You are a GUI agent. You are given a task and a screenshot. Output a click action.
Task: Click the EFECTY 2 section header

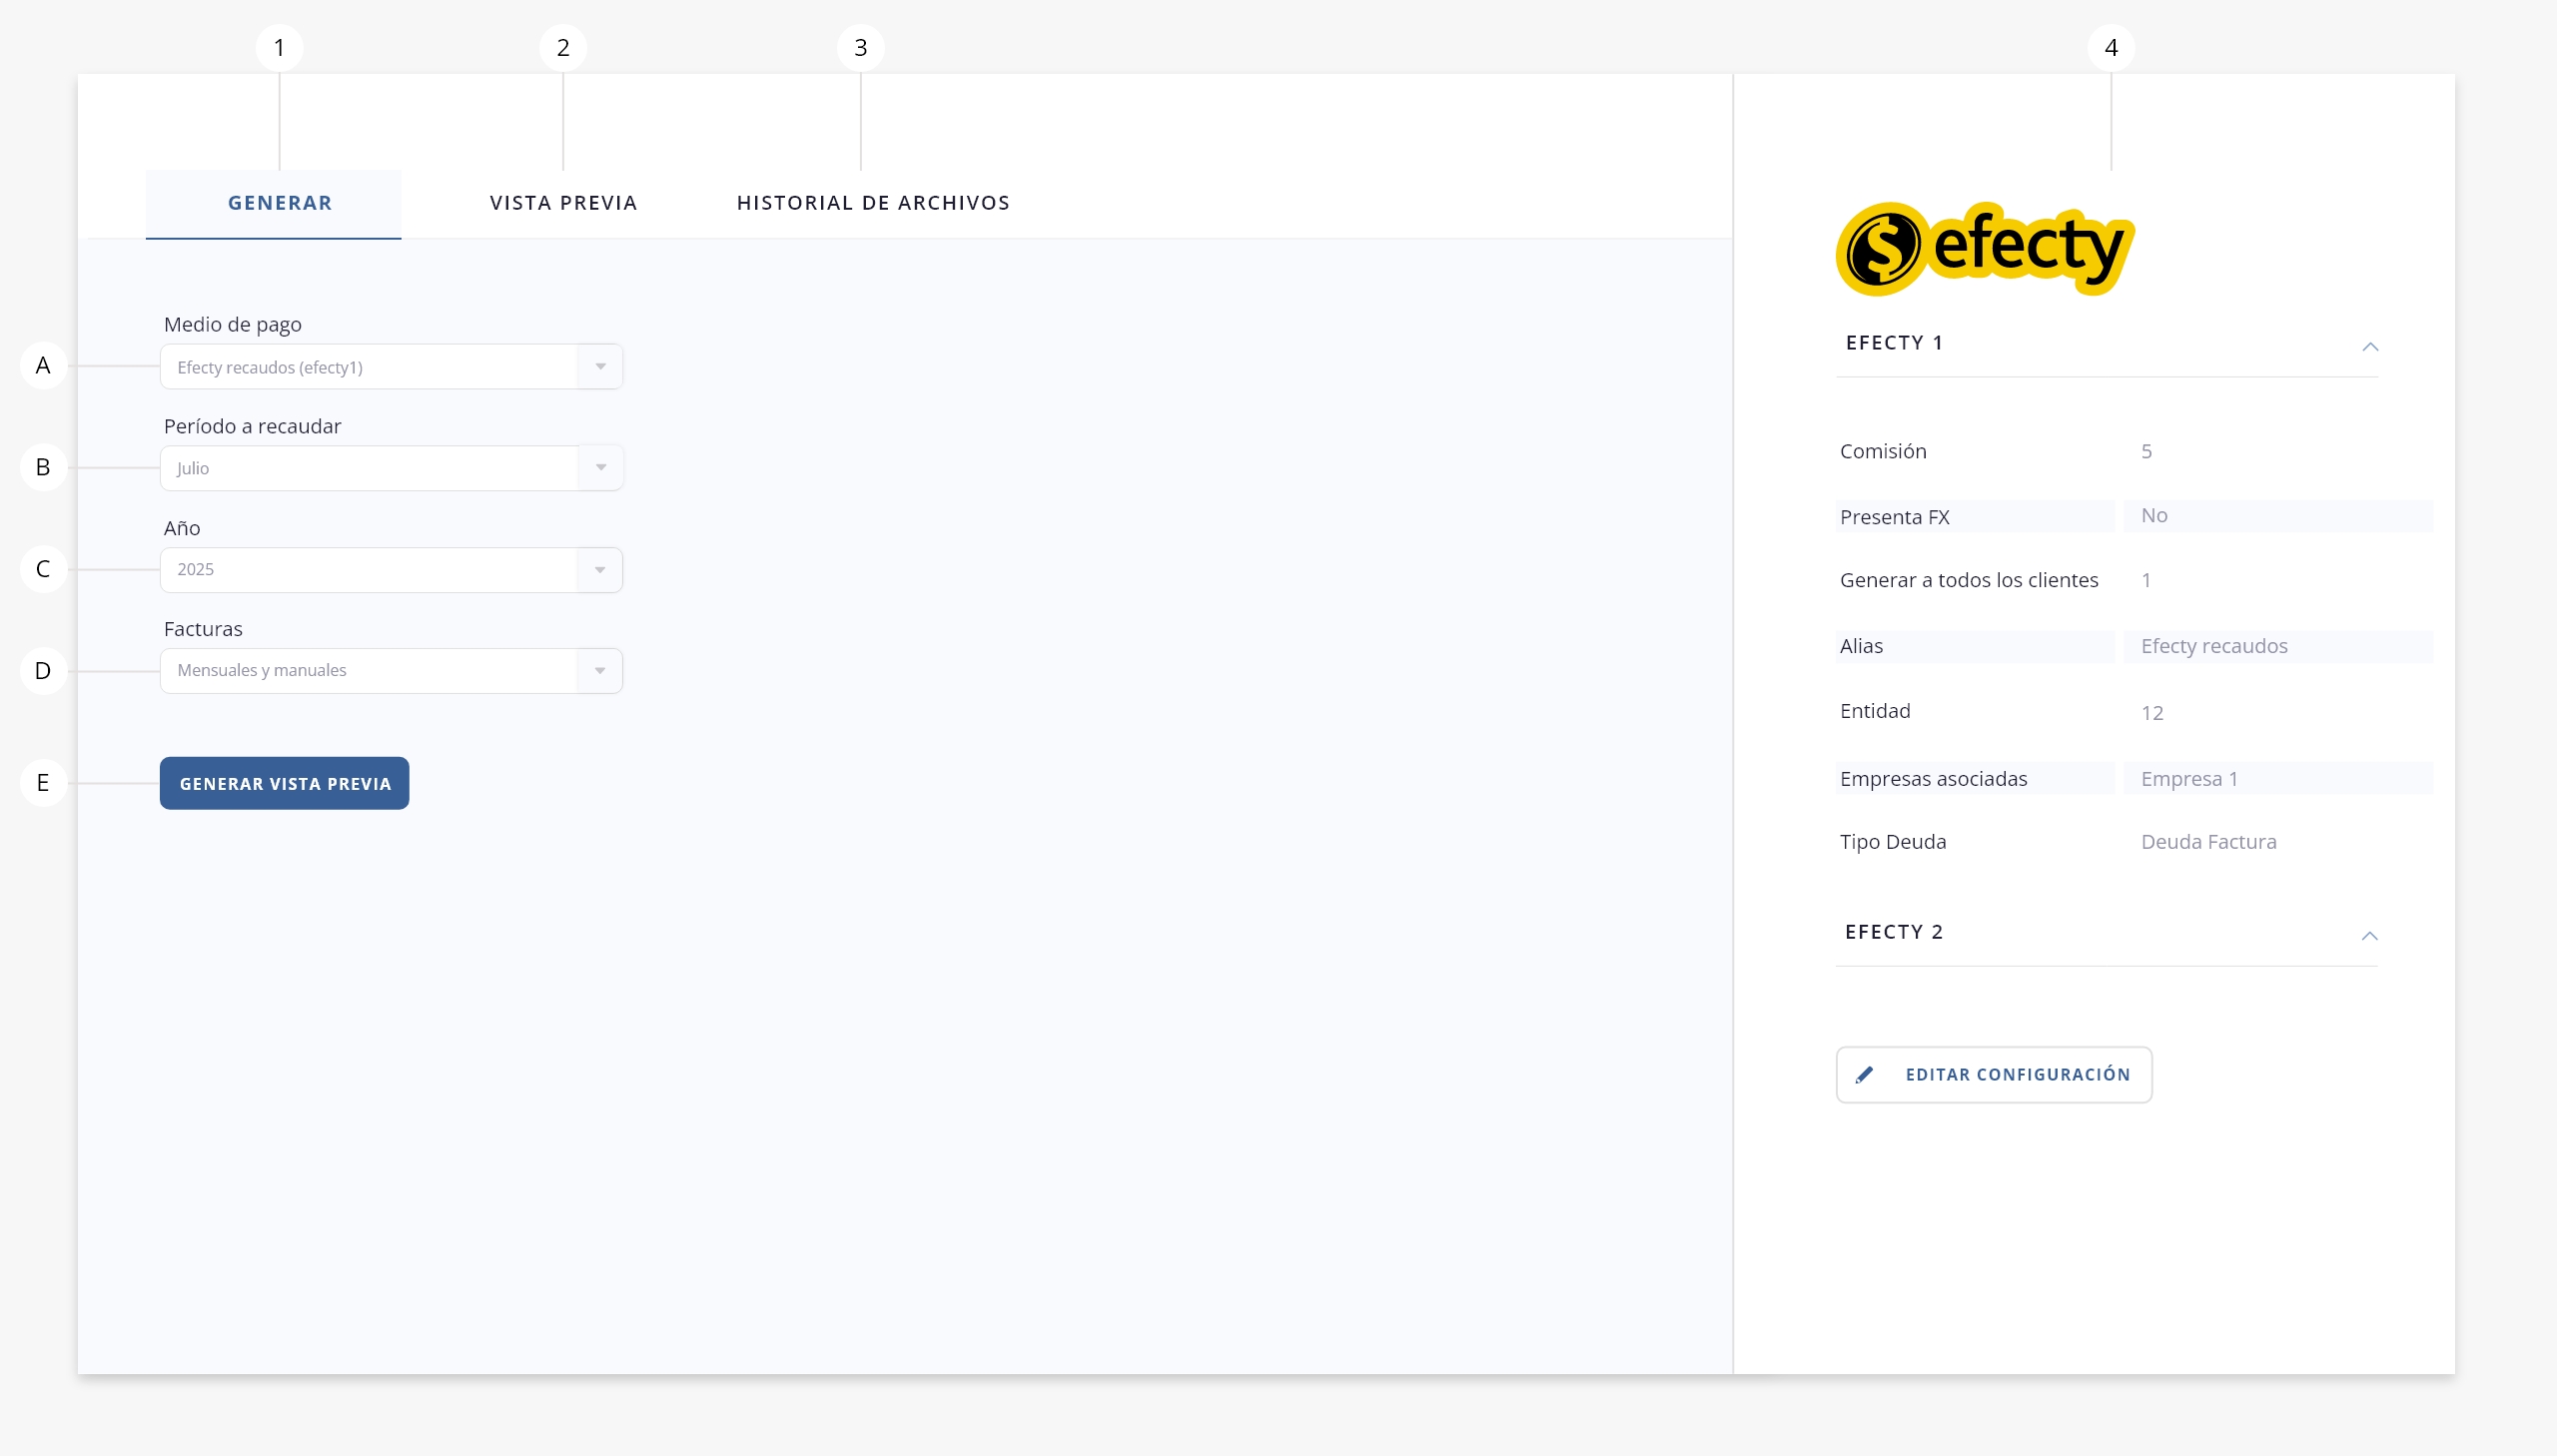[1894, 932]
